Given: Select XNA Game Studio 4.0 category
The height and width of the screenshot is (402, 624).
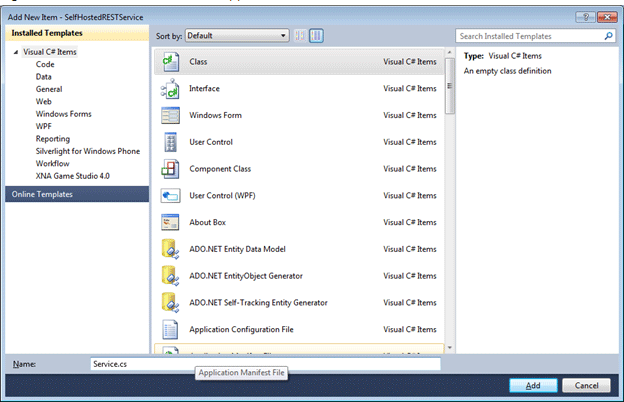Looking at the screenshot, I should point(72,176).
